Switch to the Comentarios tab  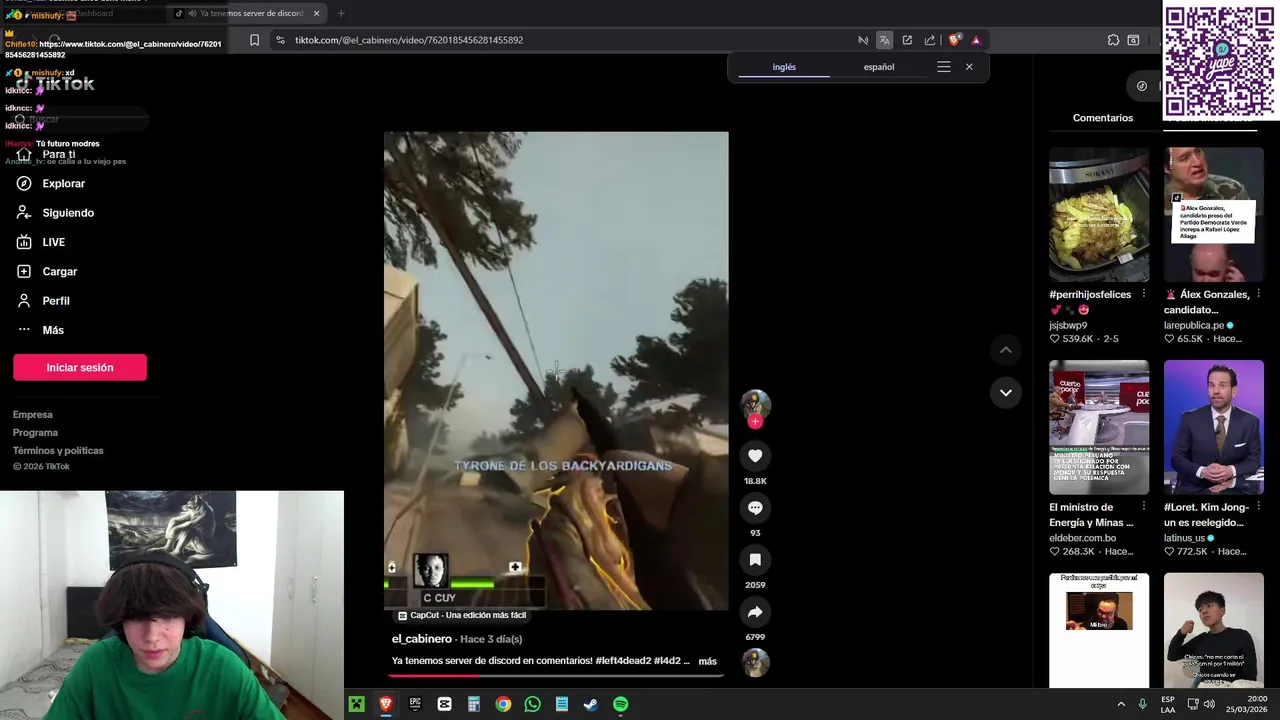1103,118
